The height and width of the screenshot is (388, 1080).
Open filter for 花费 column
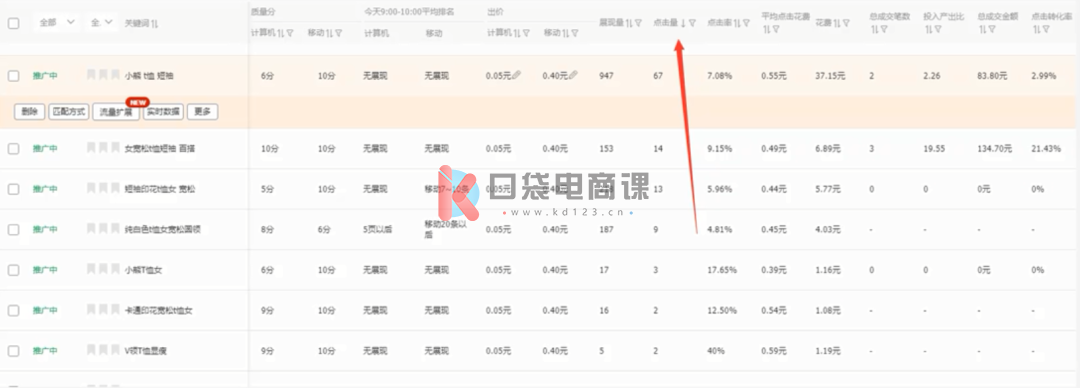point(846,23)
